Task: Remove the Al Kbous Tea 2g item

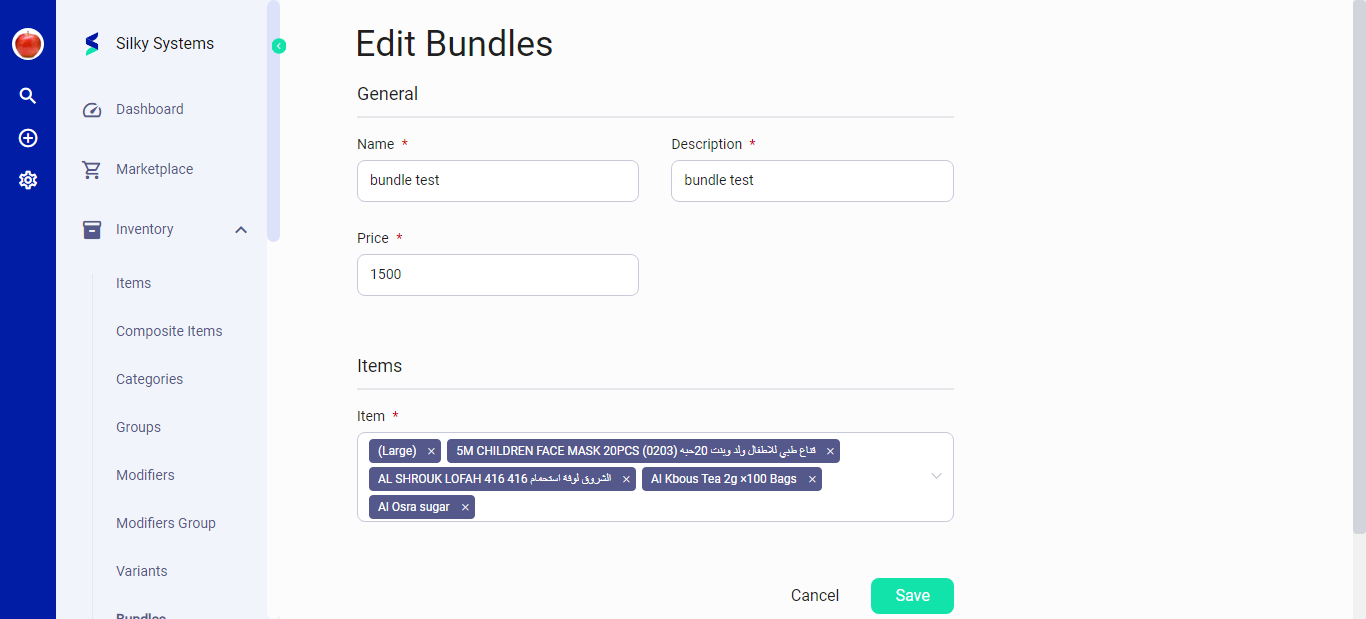Action: tap(811, 479)
